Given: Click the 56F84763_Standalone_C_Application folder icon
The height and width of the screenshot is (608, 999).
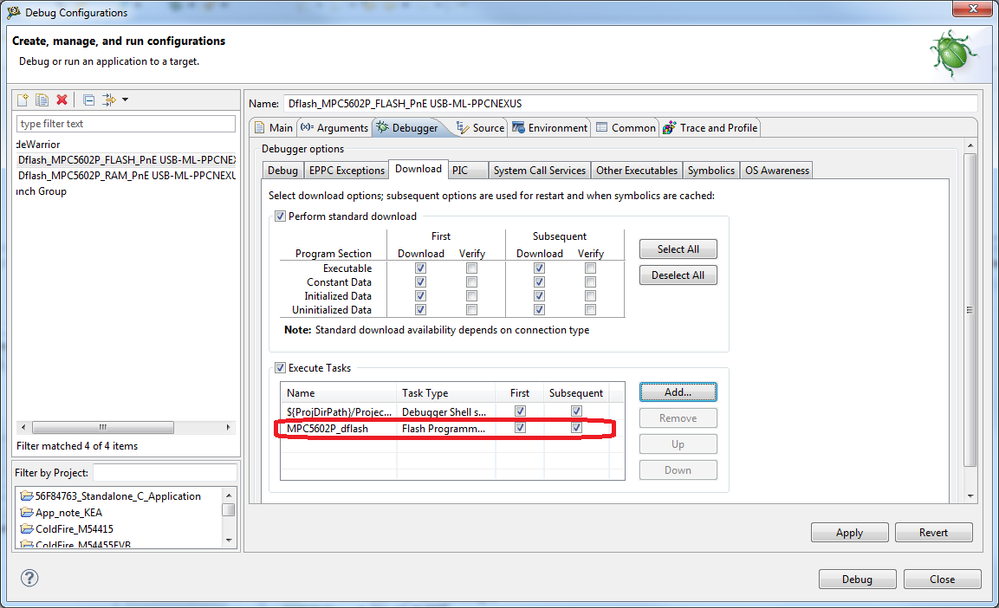Looking at the screenshot, I should pyautogui.click(x=27, y=496).
